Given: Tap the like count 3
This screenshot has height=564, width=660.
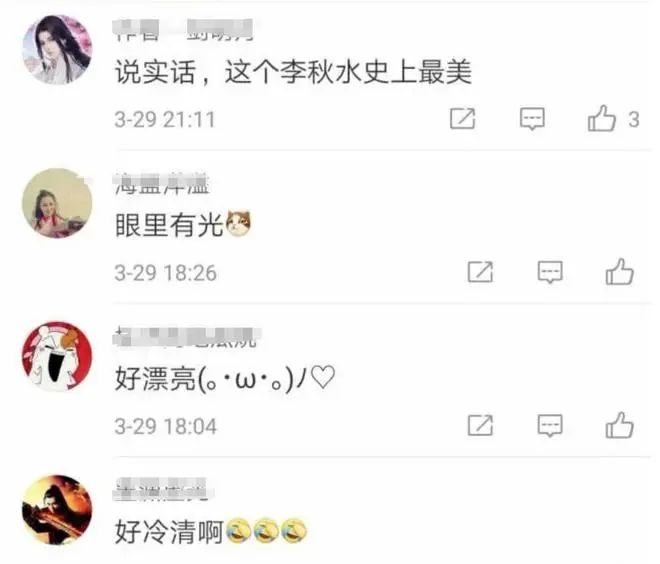Looking at the screenshot, I should click(634, 120).
